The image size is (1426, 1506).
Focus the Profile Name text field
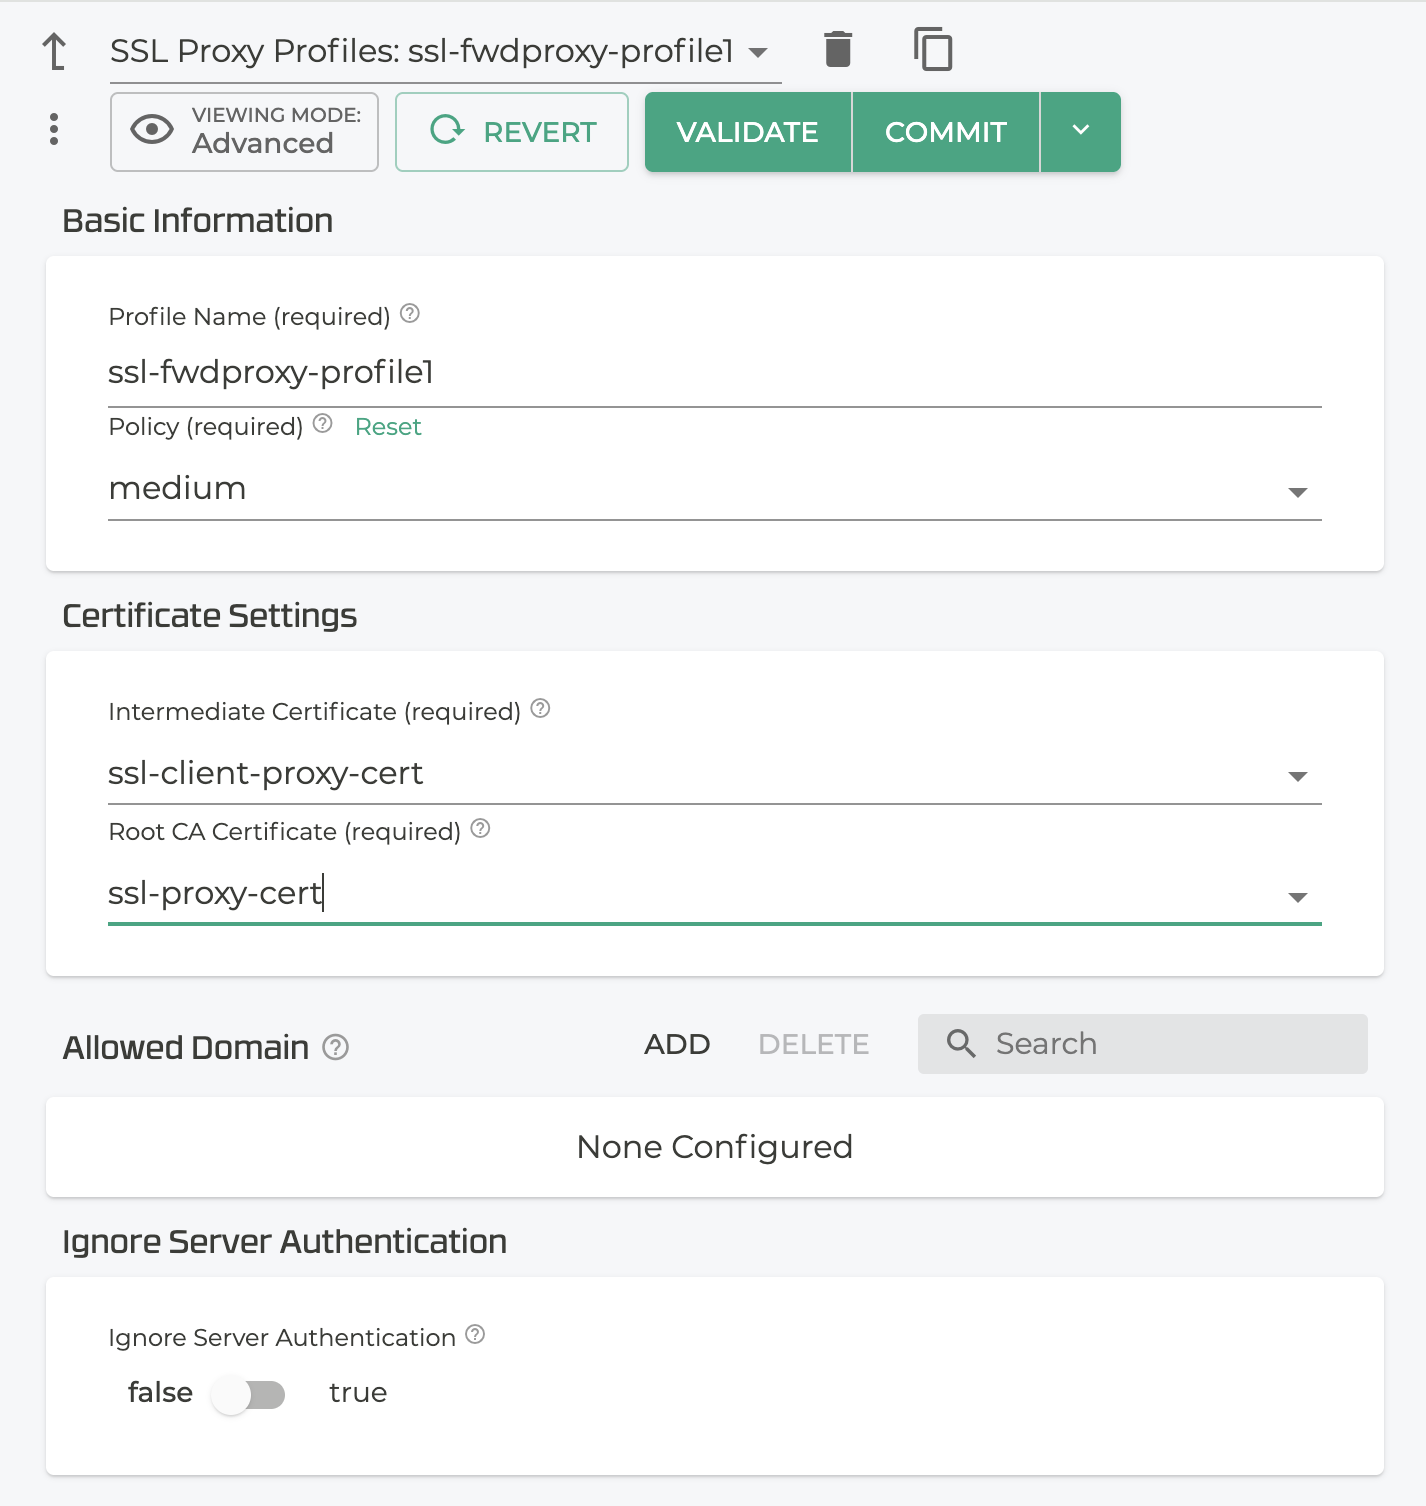[715, 373]
